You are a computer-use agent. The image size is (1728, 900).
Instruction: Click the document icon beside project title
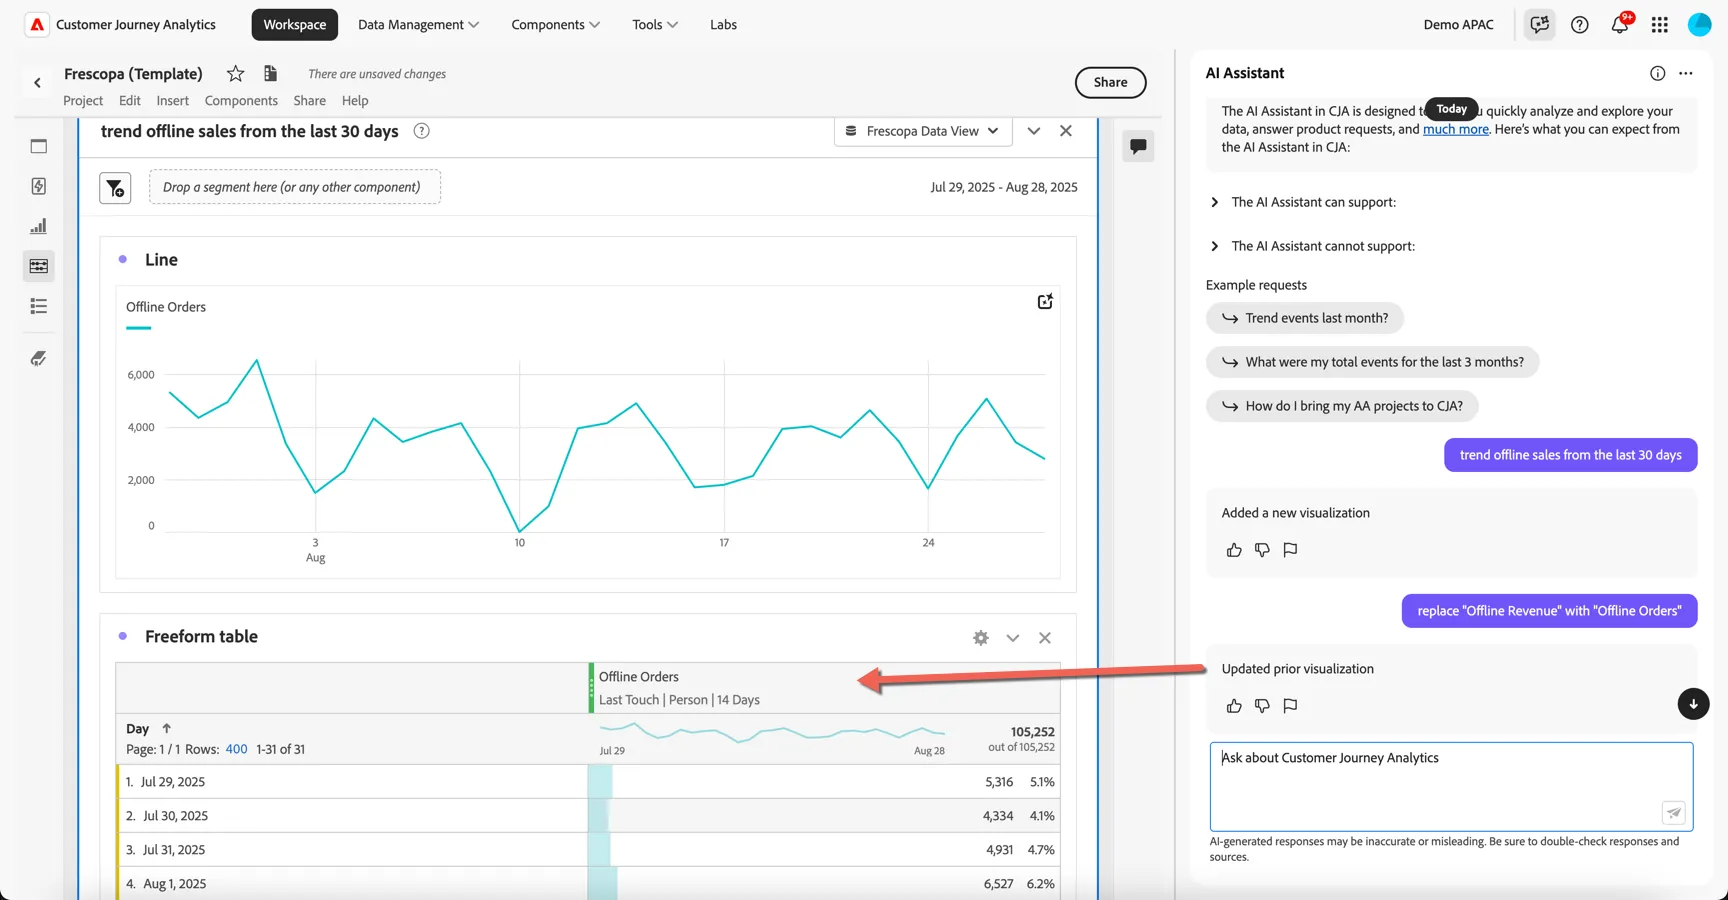[270, 73]
